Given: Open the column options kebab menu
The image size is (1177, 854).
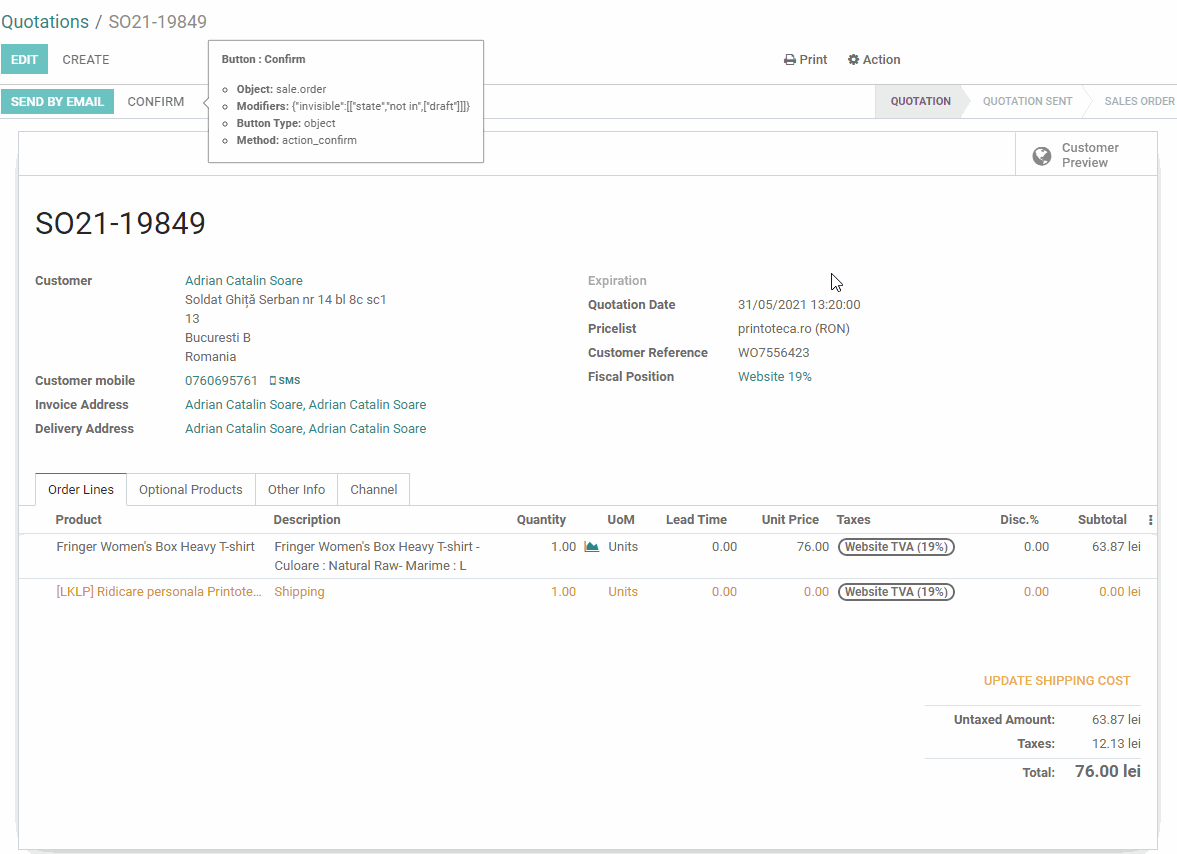Looking at the screenshot, I should point(1150,520).
